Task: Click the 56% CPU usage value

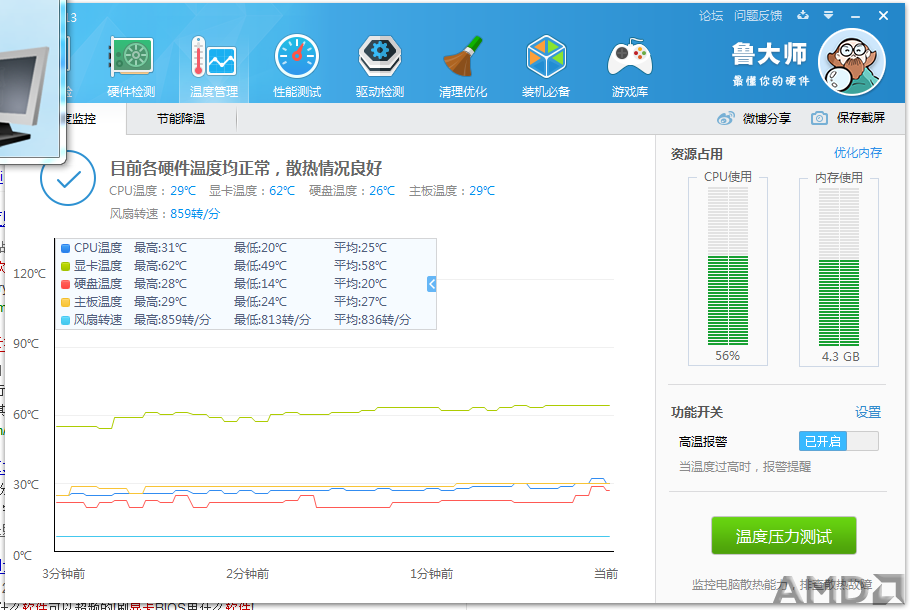Action: [x=728, y=356]
